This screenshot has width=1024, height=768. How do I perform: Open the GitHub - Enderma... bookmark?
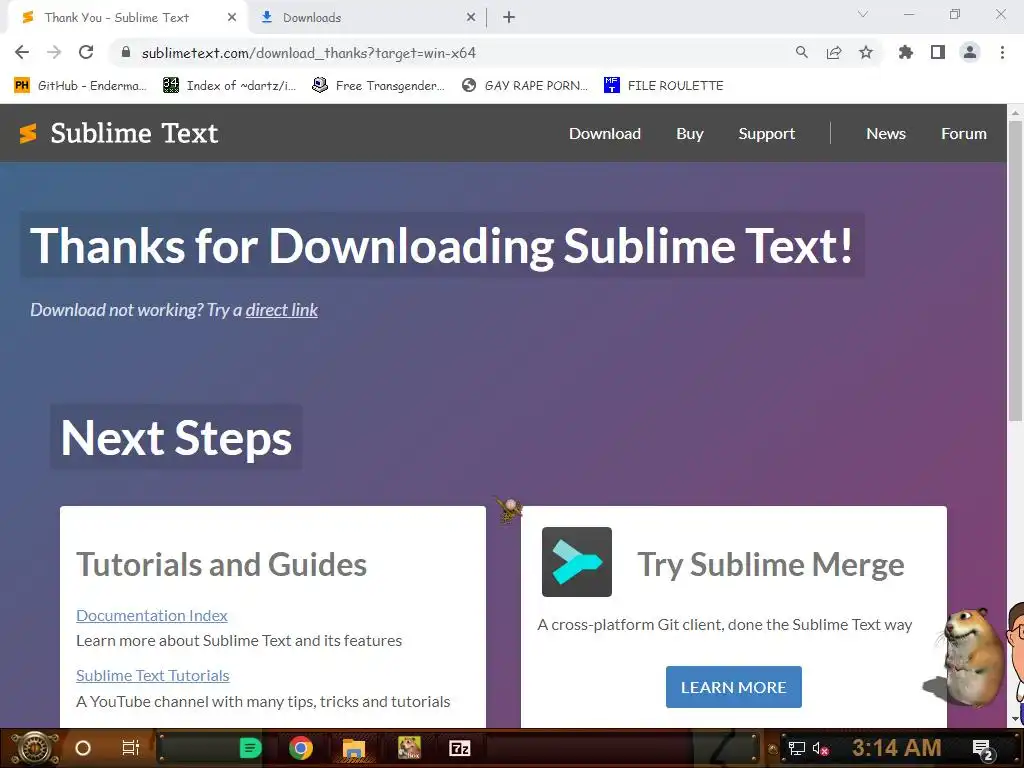80,86
